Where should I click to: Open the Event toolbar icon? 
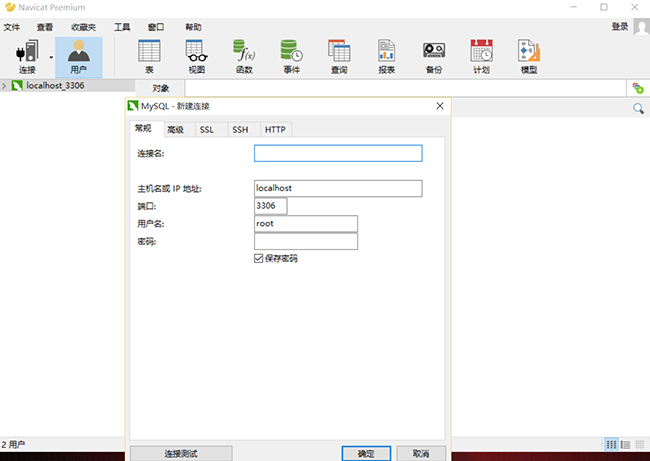coord(291,57)
